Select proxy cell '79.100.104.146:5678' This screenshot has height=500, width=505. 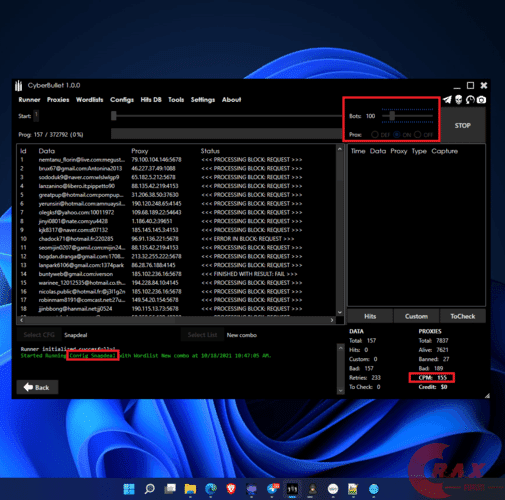156,160
